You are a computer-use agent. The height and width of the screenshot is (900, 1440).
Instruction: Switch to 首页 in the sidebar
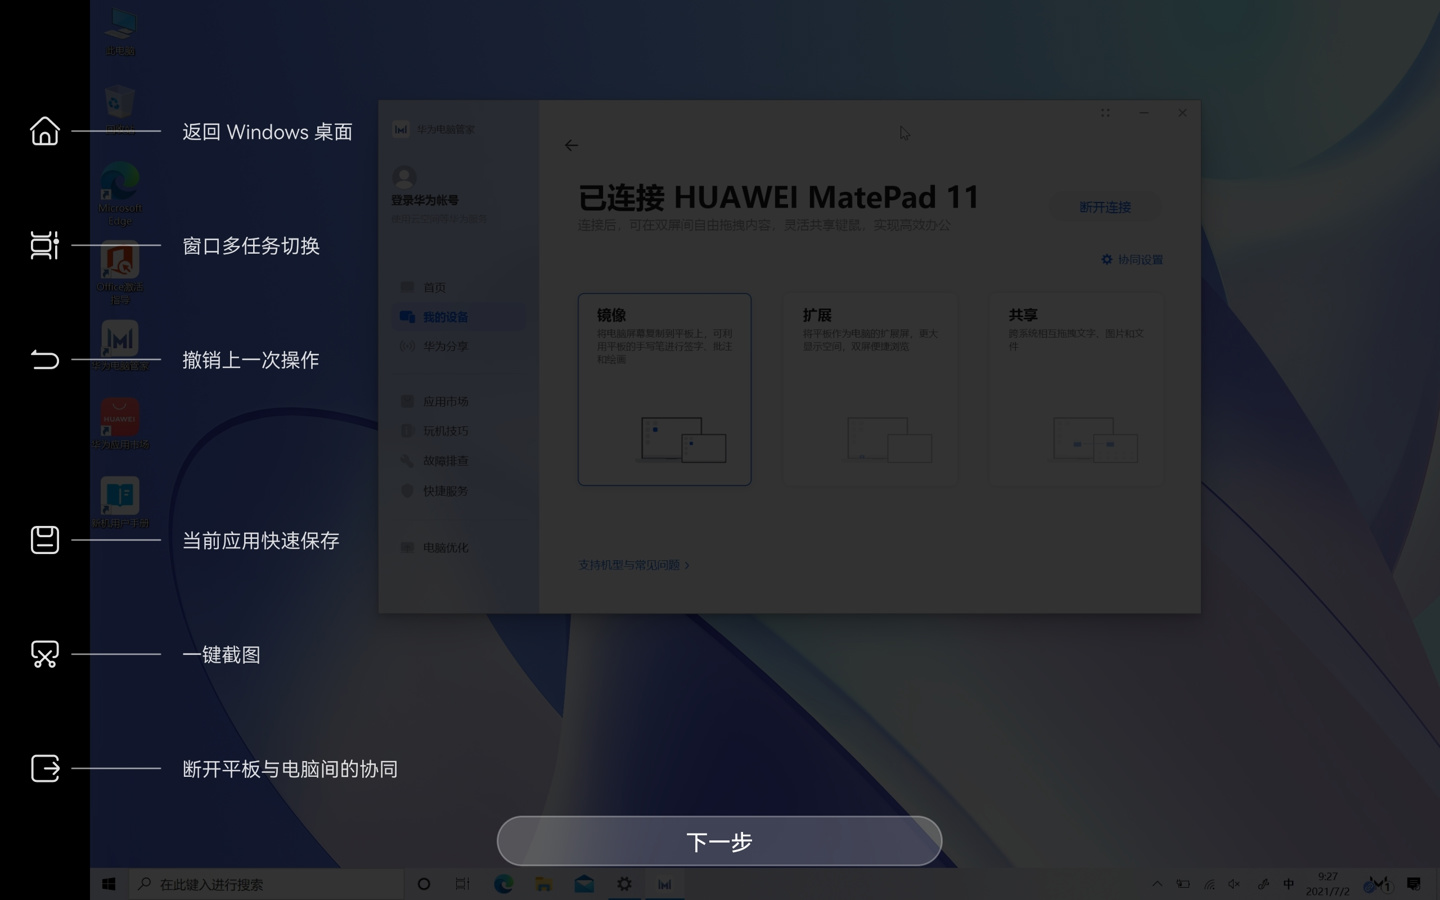tap(435, 287)
